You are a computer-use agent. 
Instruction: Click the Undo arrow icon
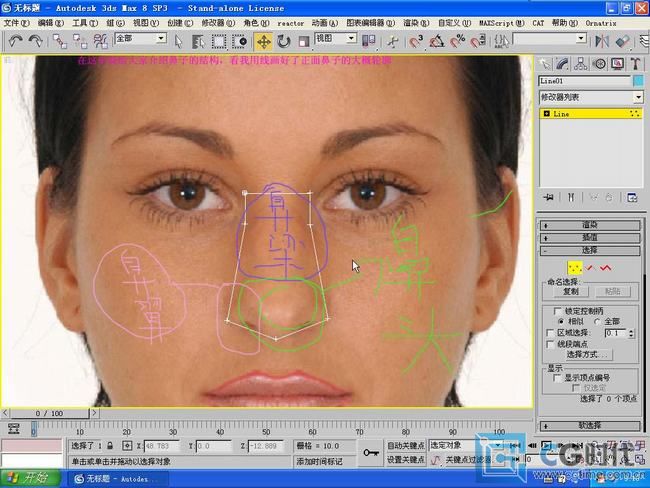click(15, 41)
